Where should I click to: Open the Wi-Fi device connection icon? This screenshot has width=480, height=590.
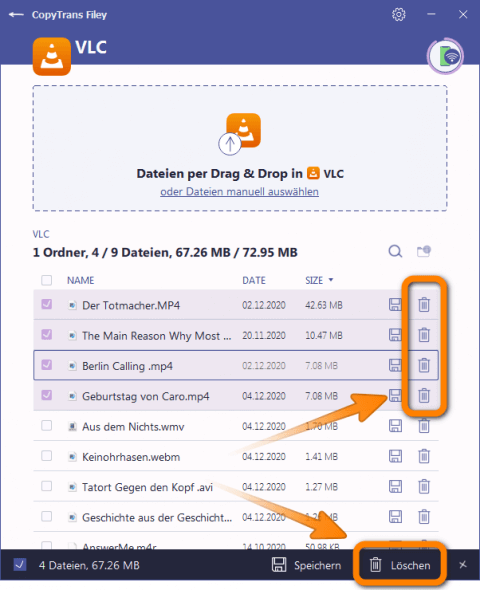pos(446,56)
